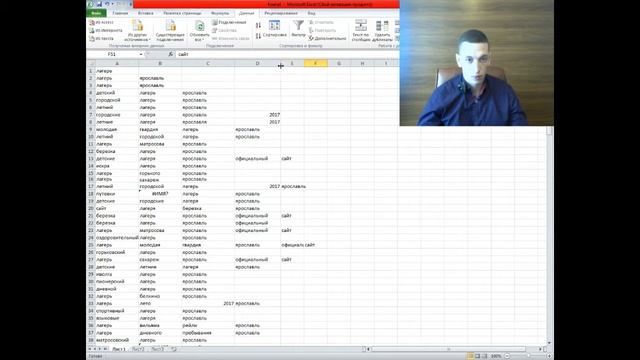Switch to the Page Layout (Разметка страницы) tab
Image resolution: width=640 pixels, height=360 pixels.
pyautogui.click(x=182, y=13)
